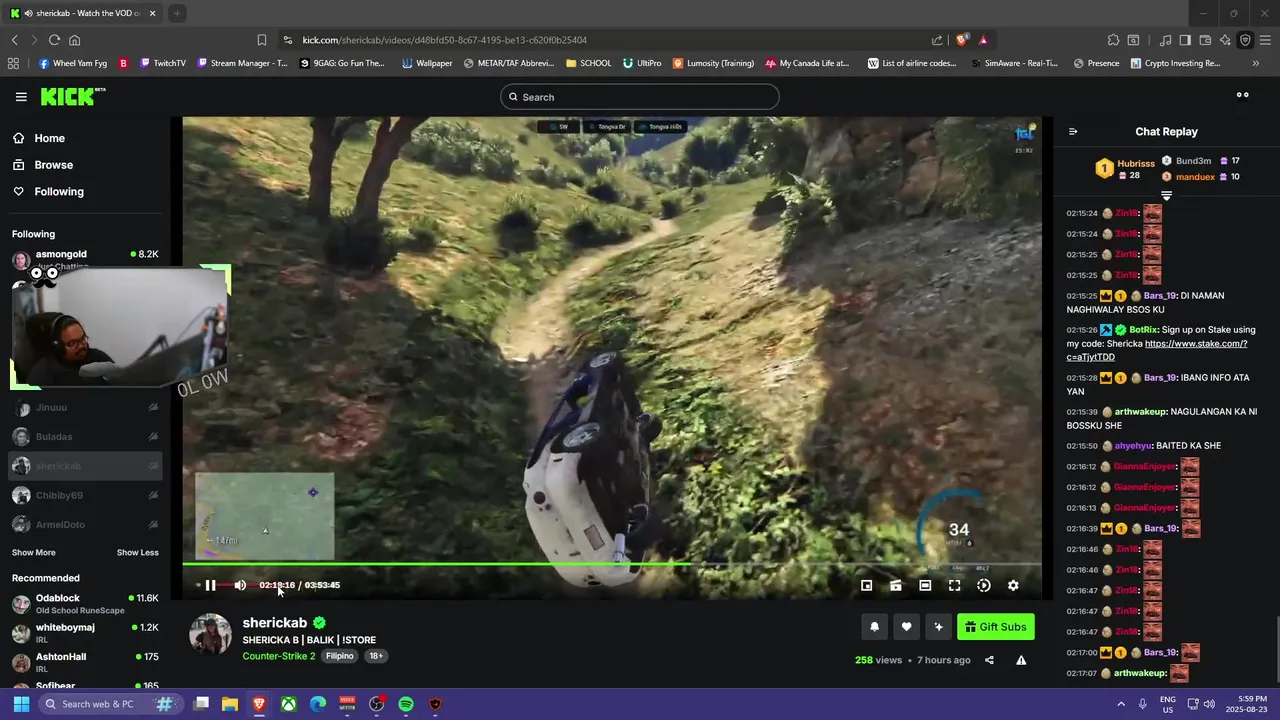Enter fullscreen mode on video player
1280x720 pixels.
954,586
